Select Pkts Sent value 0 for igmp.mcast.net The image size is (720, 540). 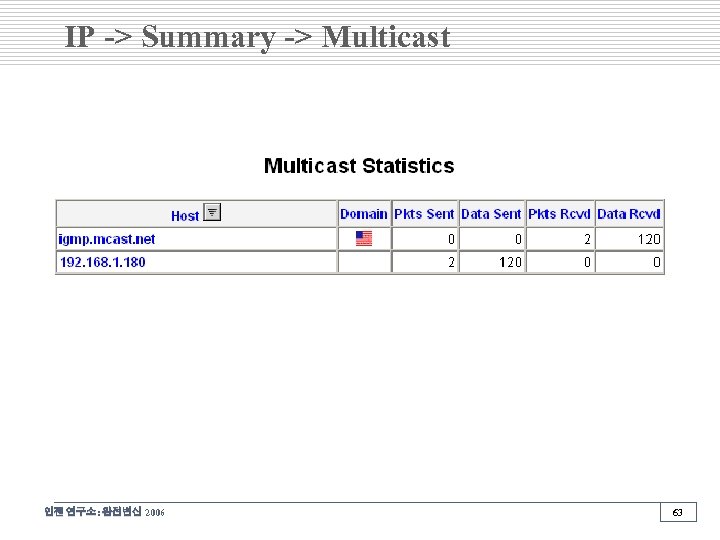pyautogui.click(x=451, y=239)
